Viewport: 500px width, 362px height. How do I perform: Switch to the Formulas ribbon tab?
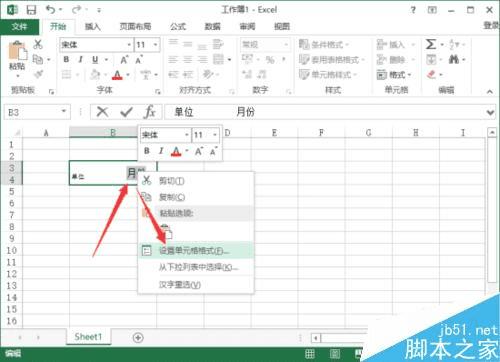[x=178, y=26]
